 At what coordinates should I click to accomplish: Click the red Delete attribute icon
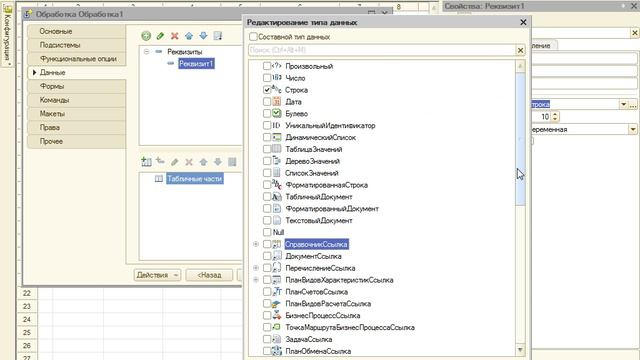tap(175, 36)
